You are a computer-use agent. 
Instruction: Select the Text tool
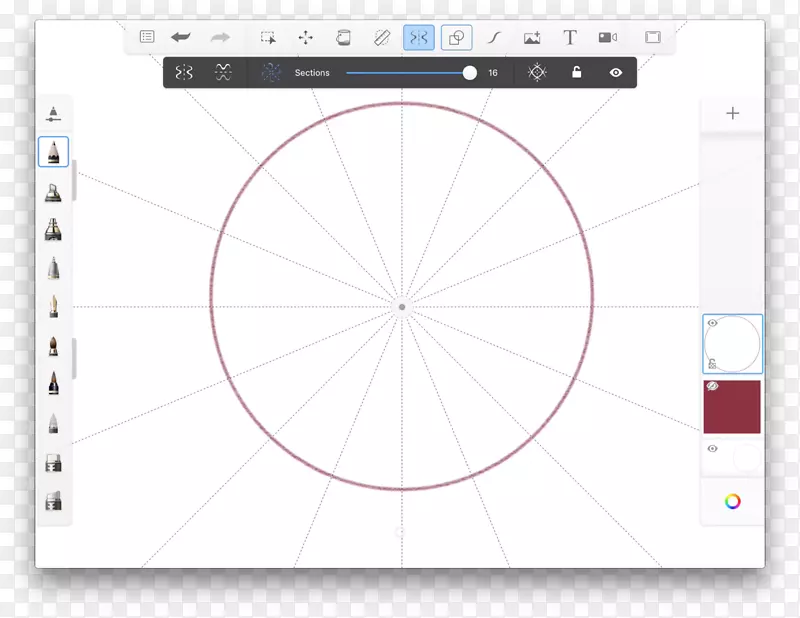pos(570,37)
